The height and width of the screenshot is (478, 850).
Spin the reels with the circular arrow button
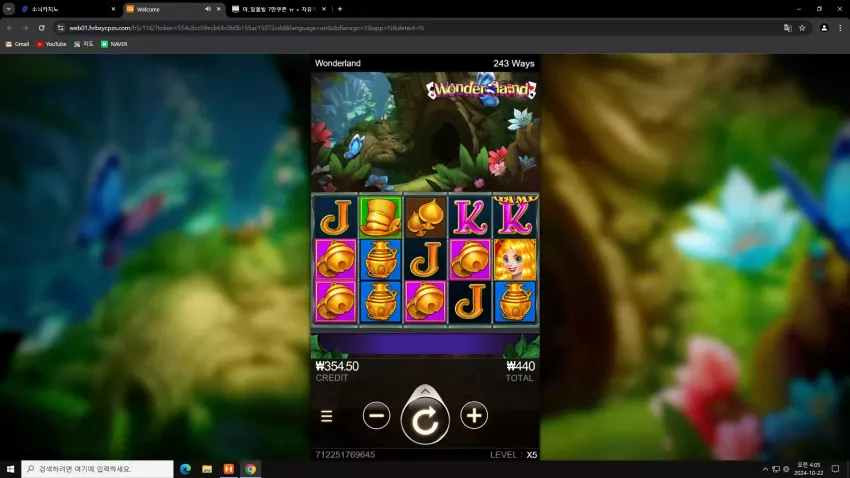click(424, 420)
